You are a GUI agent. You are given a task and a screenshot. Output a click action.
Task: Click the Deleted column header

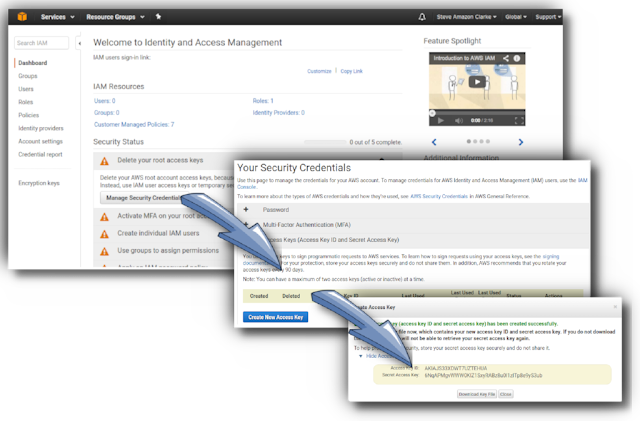(291, 296)
